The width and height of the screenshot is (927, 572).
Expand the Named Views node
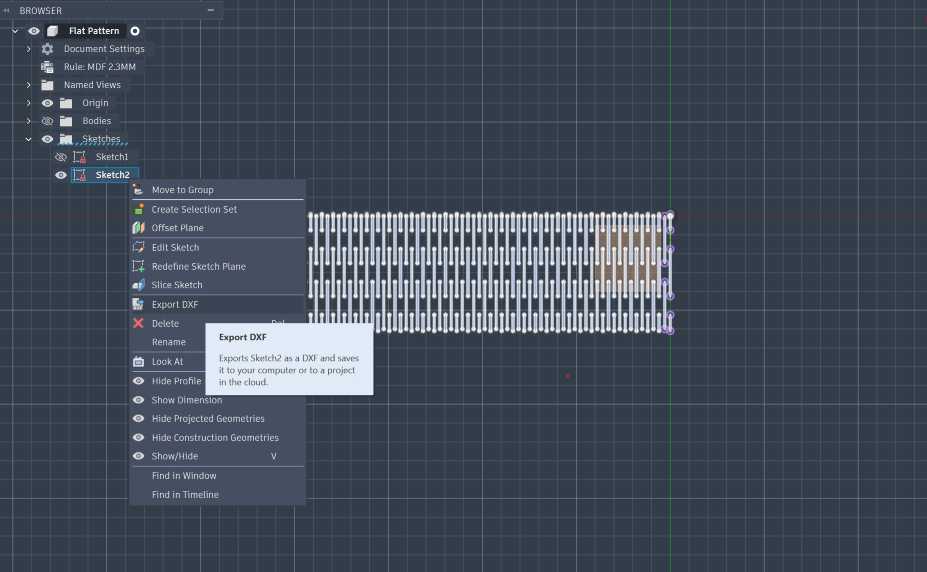click(28, 85)
